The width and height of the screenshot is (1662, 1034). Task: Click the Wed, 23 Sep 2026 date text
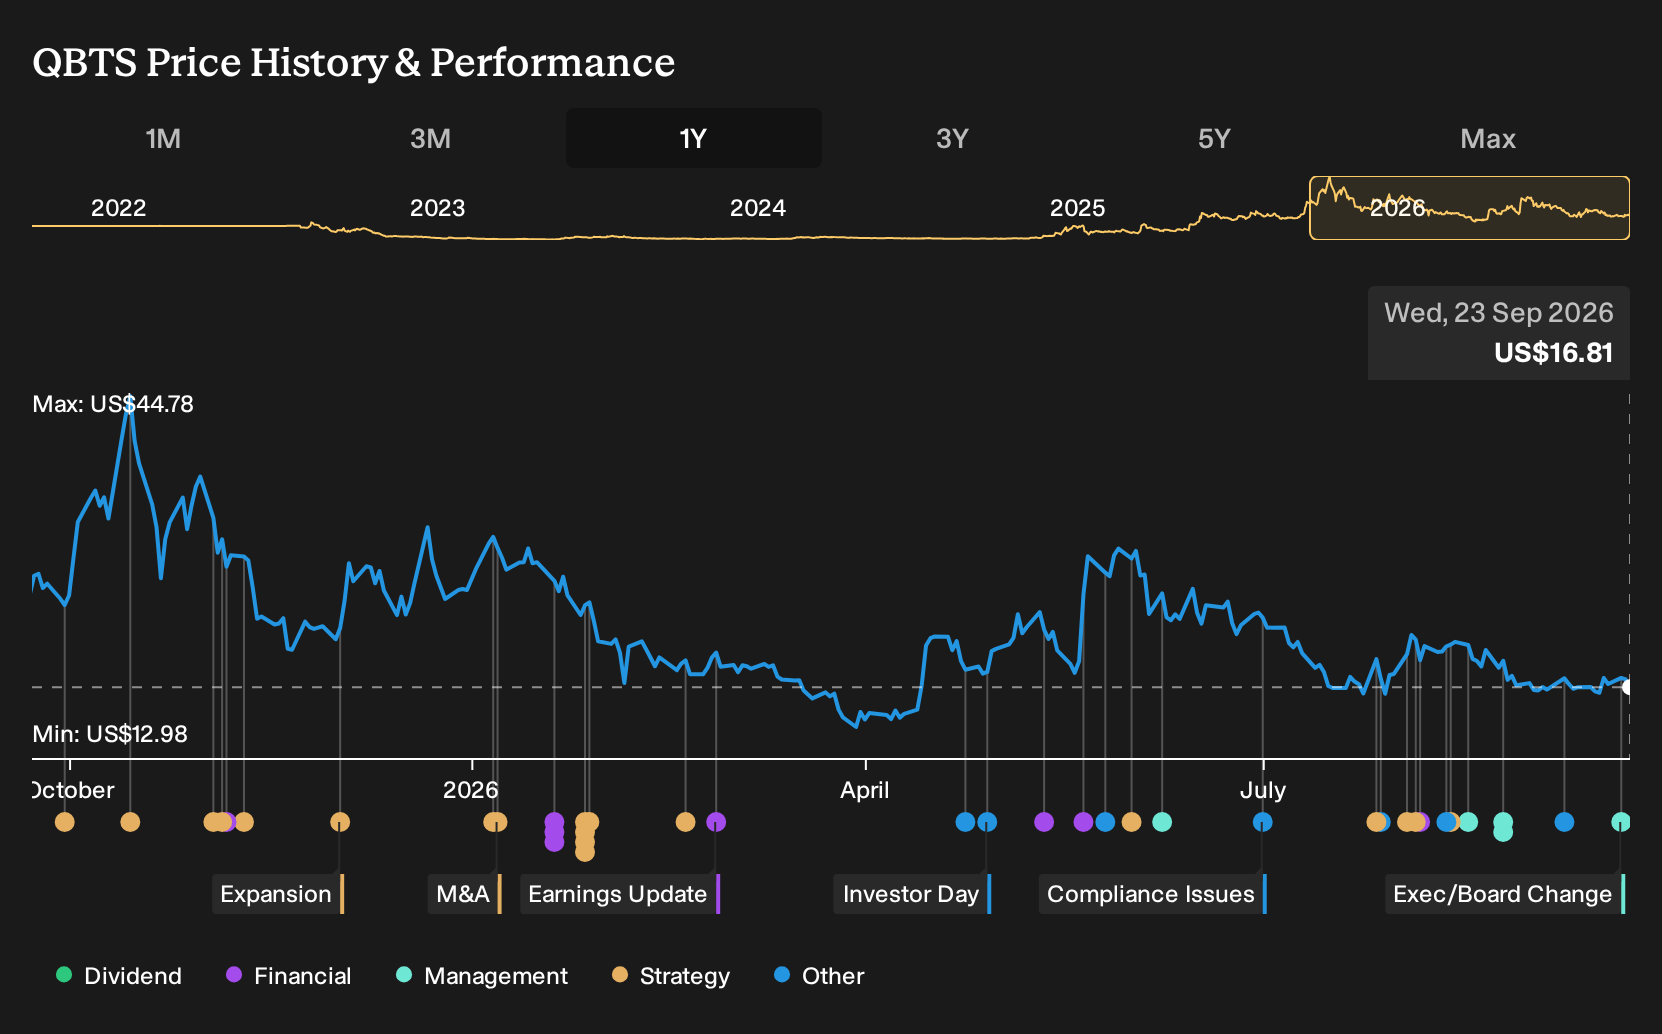[1498, 313]
